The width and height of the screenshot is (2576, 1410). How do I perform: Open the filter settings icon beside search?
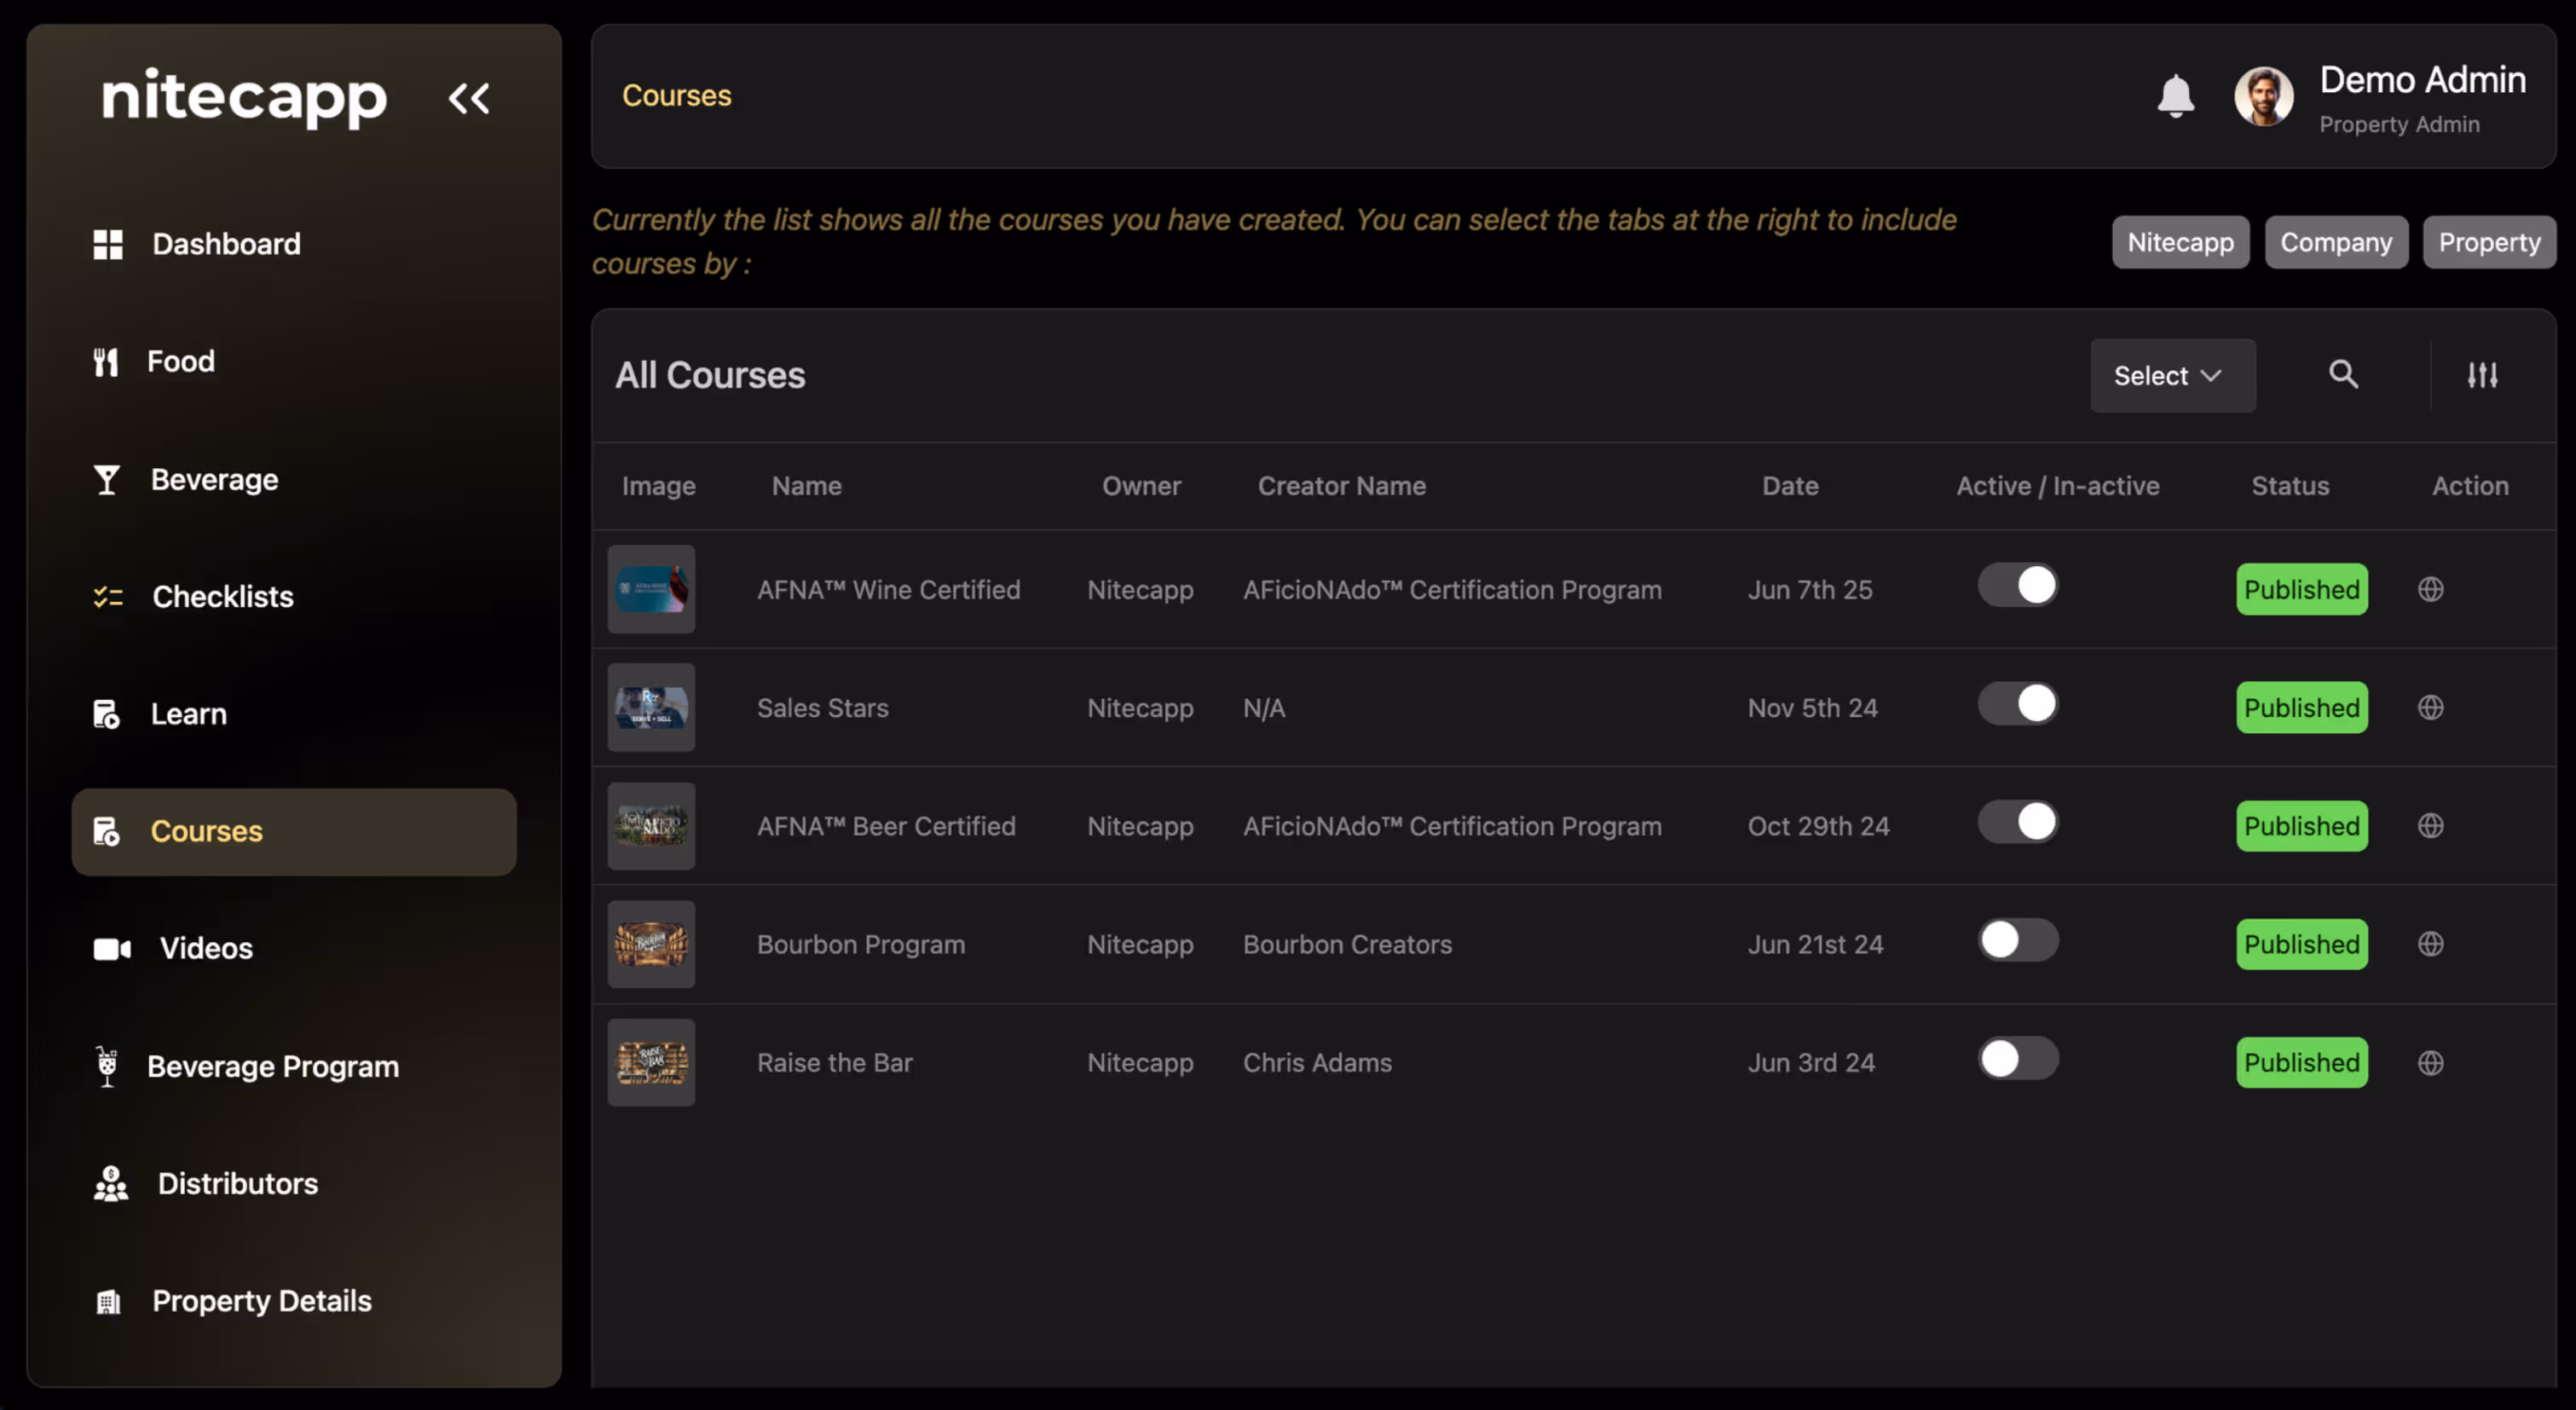2484,375
